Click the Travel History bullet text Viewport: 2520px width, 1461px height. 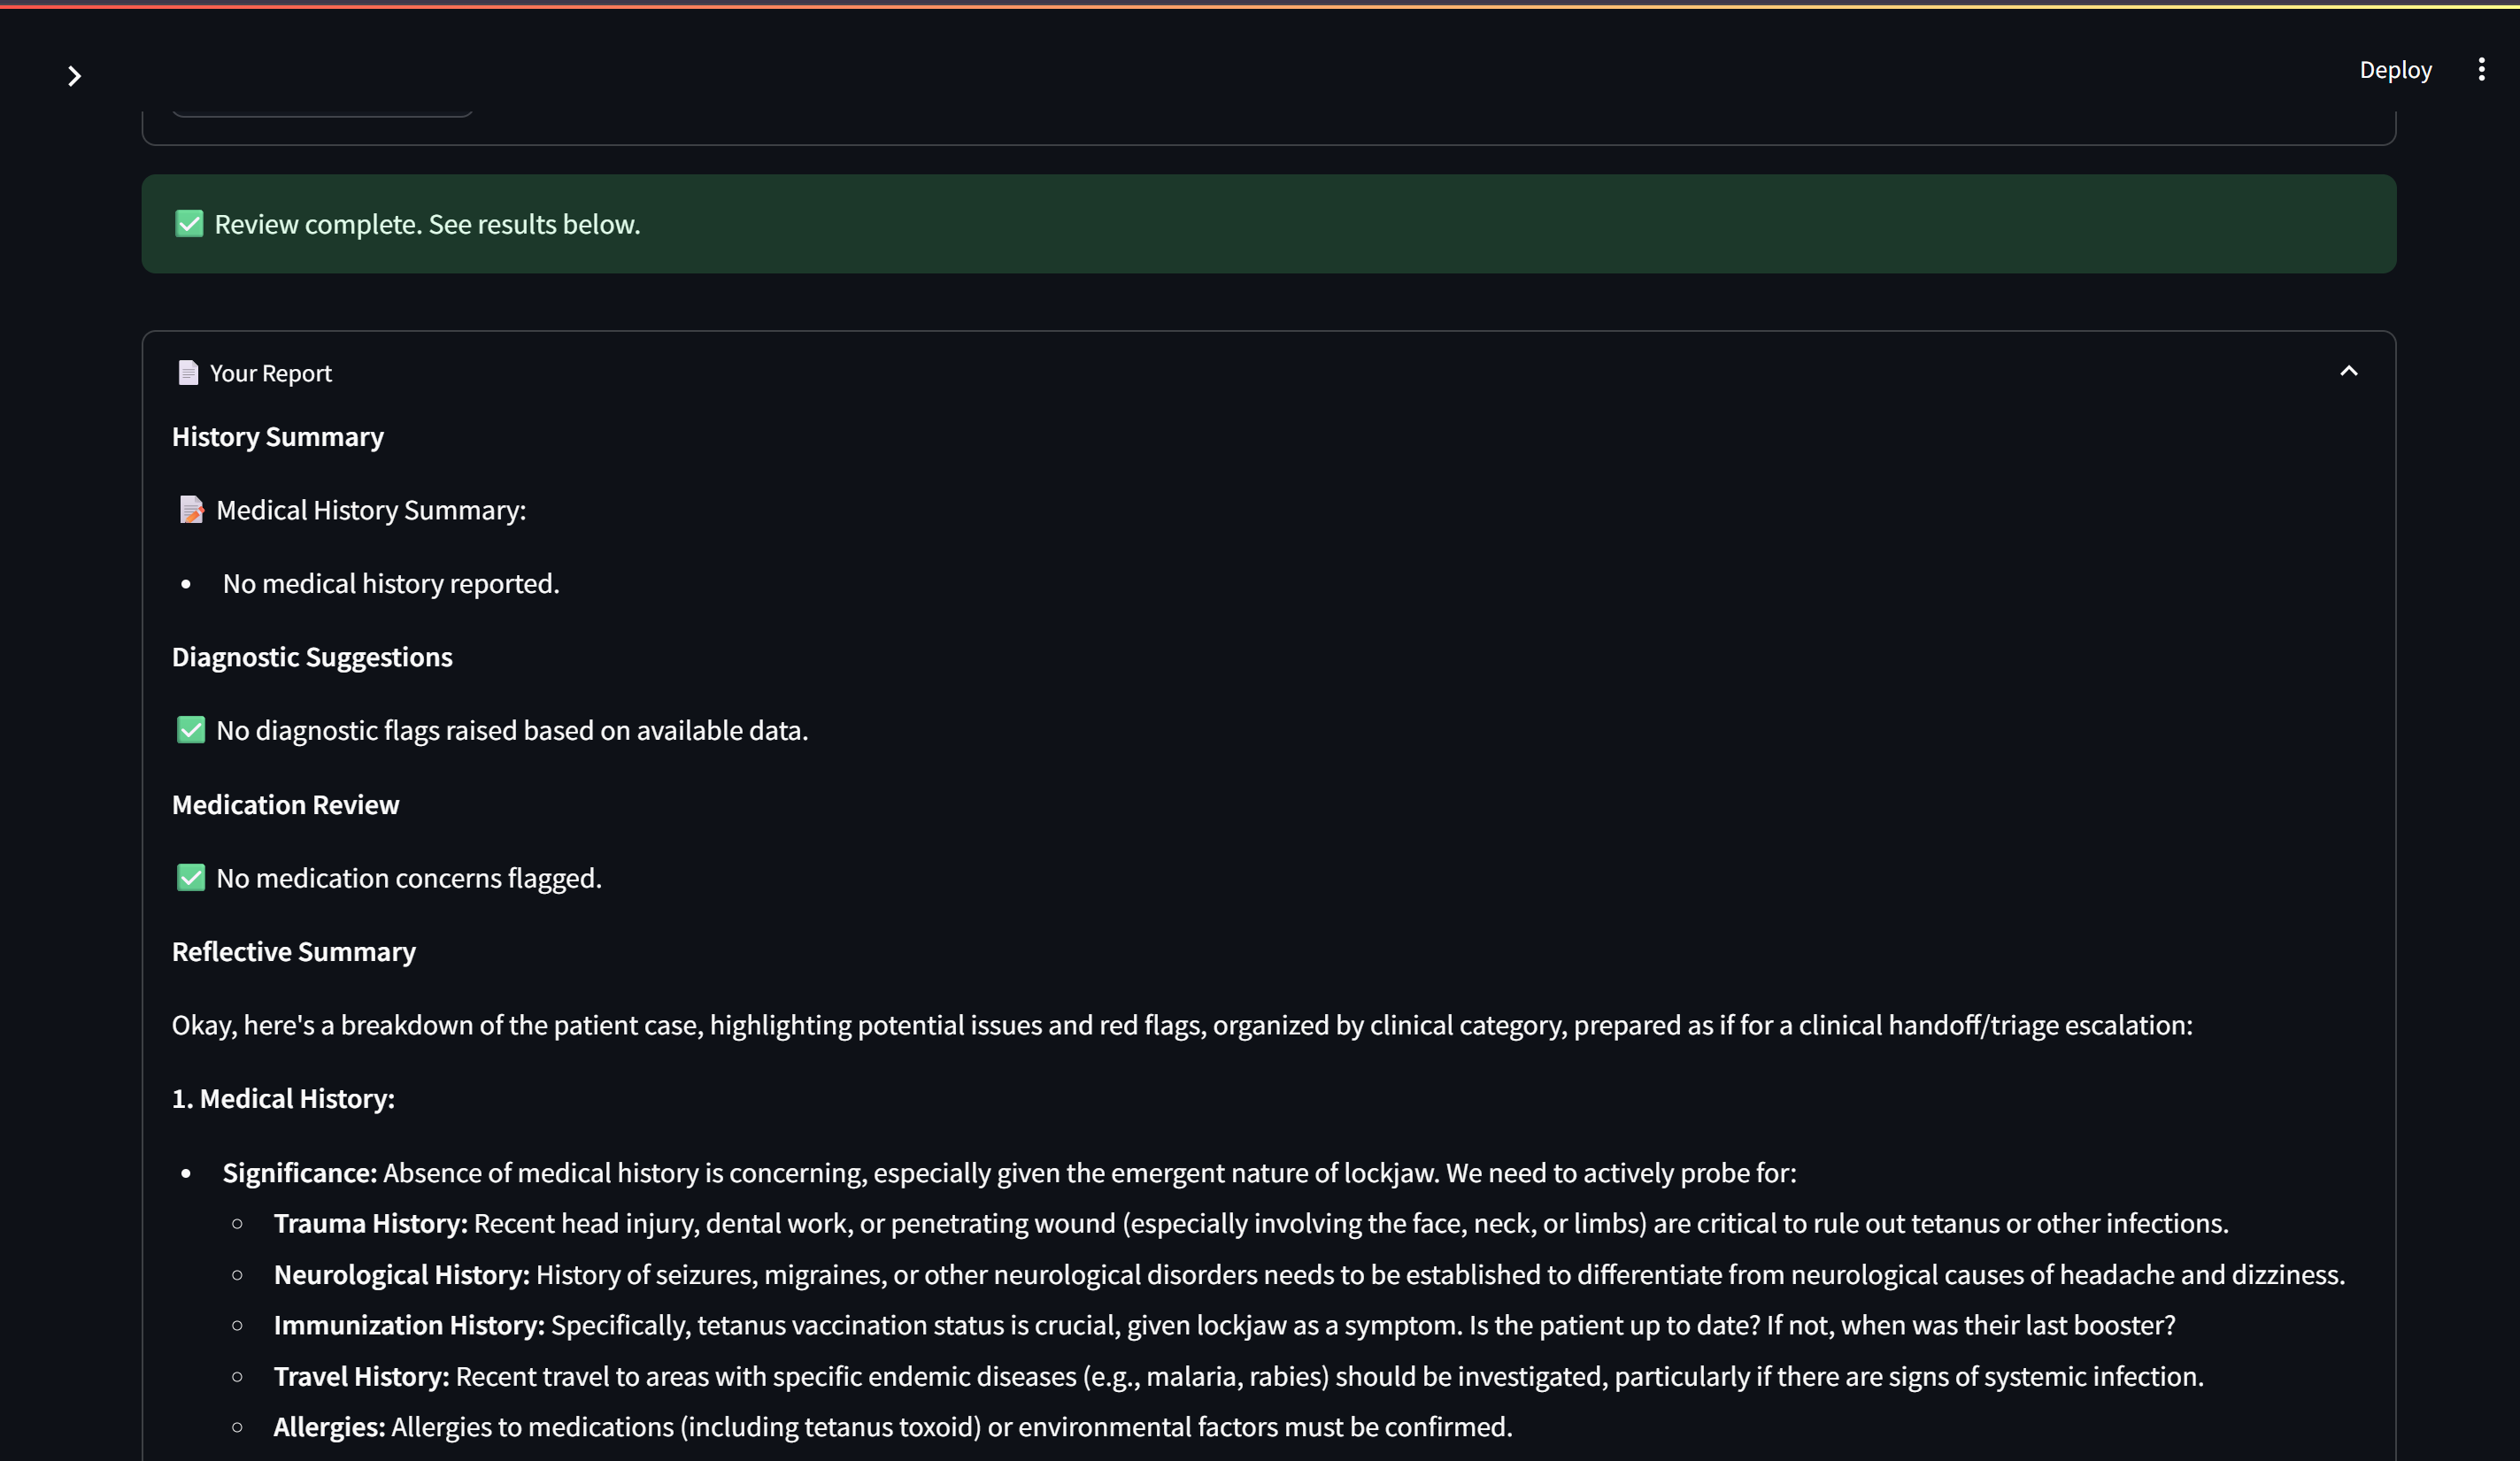(x=1239, y=1377)
